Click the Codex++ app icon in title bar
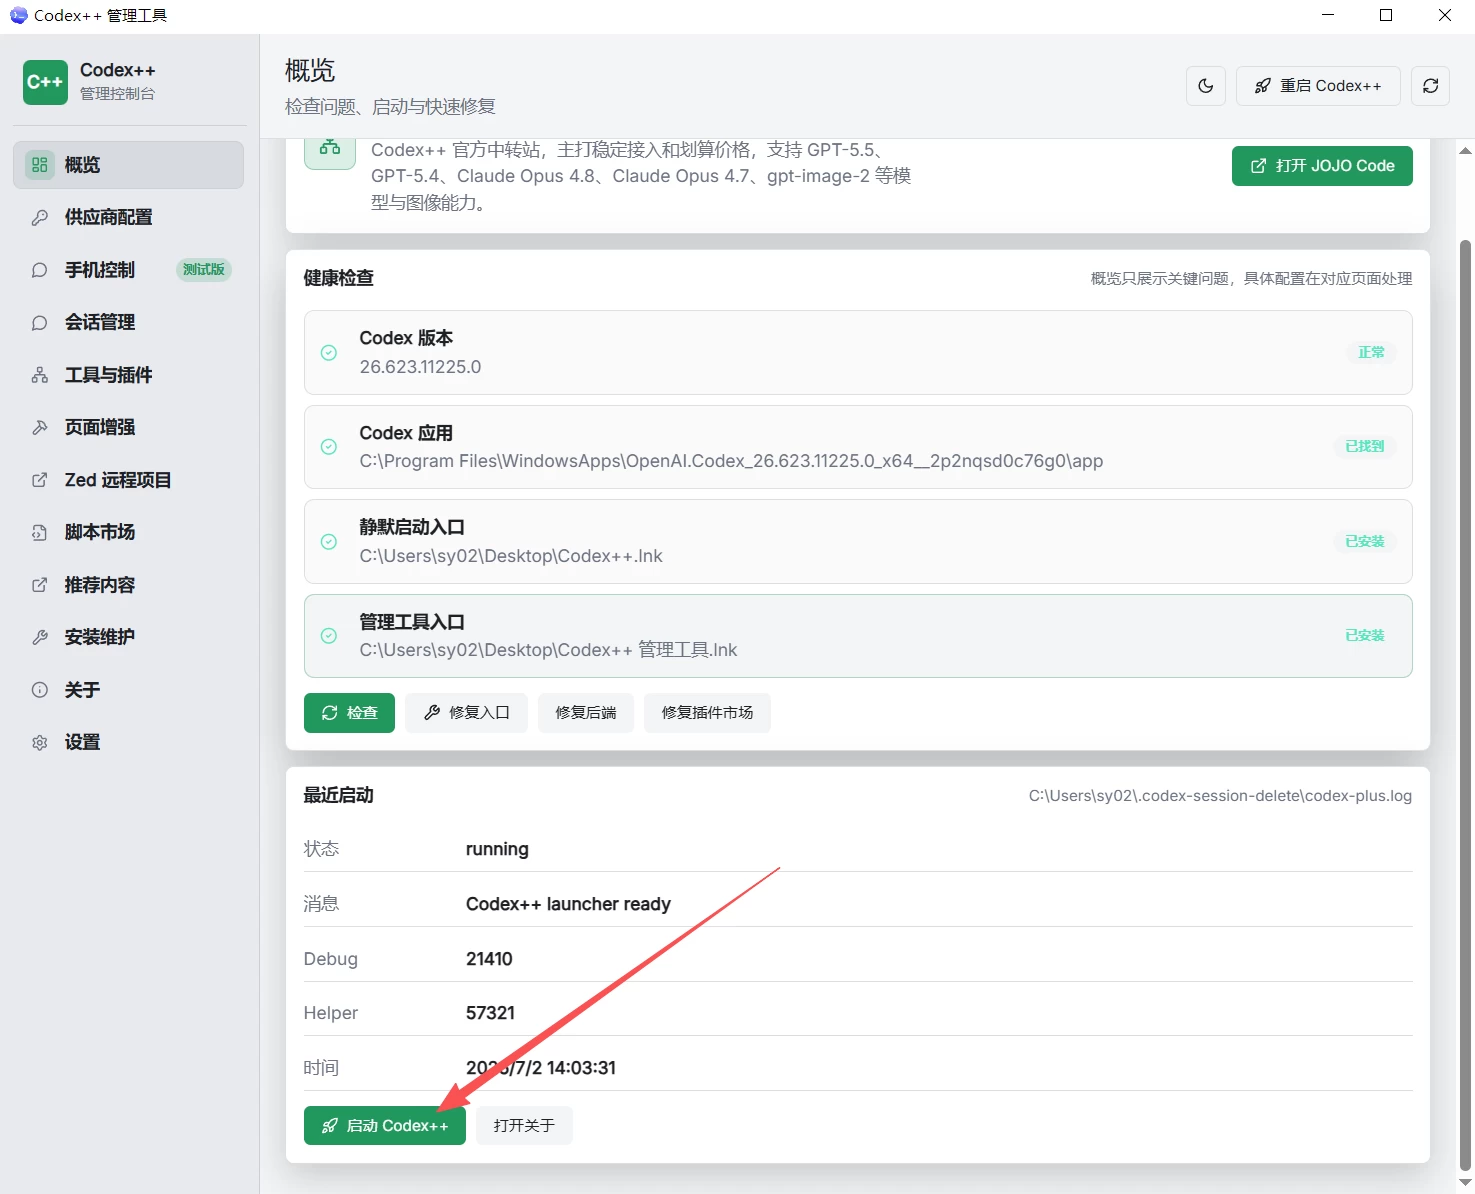The image size is (1475, 1194). click(x=18, y=15)
